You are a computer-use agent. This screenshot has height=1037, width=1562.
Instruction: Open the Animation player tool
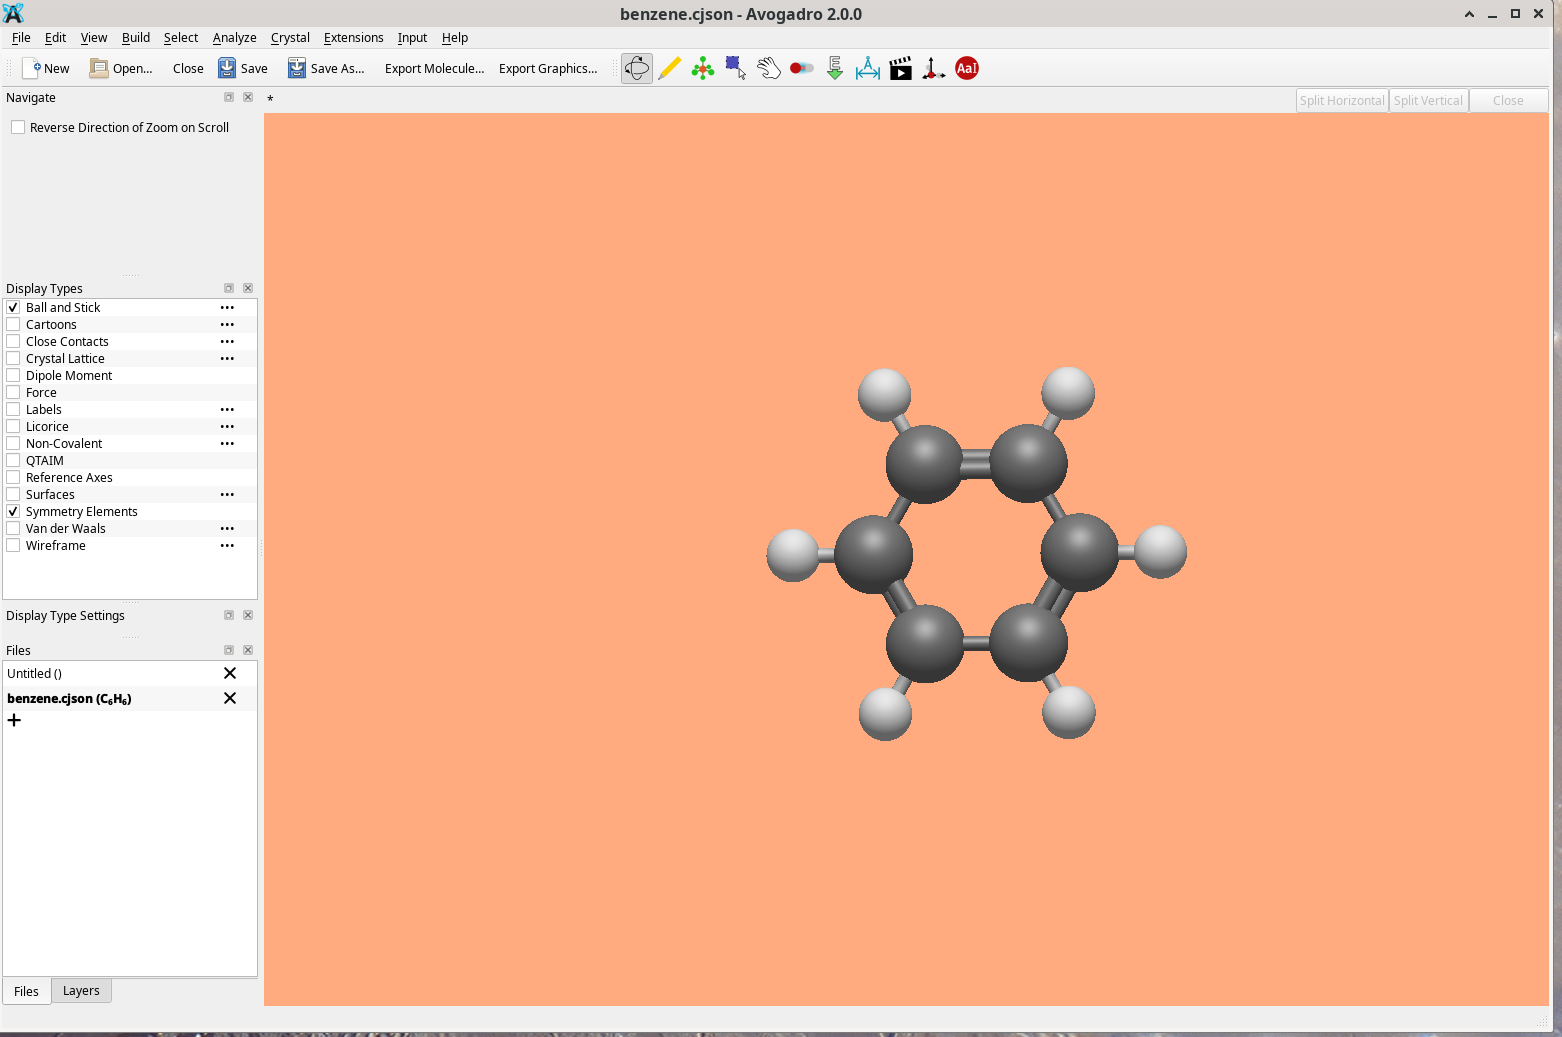pos(901,68)
